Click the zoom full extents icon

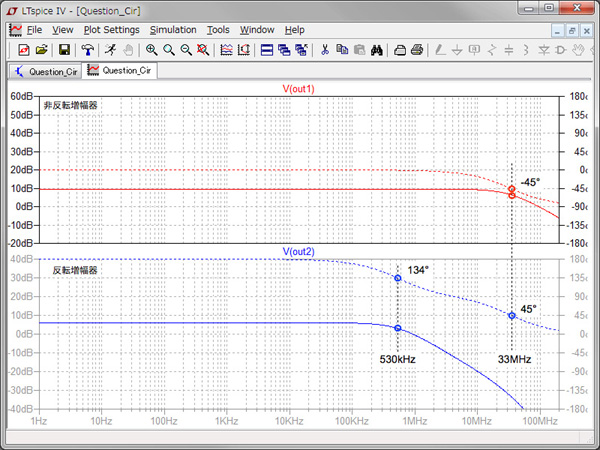click(203, 49)
